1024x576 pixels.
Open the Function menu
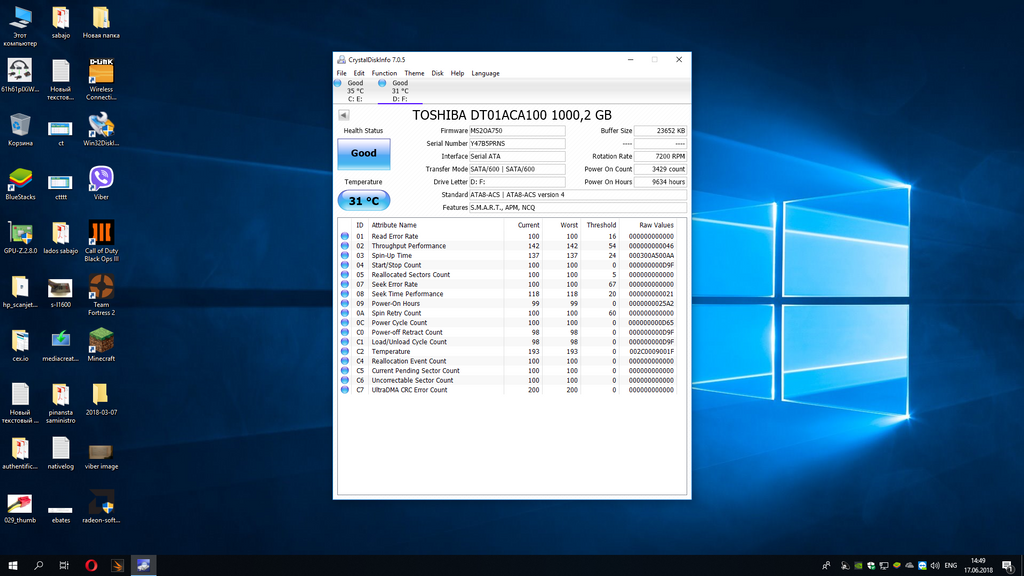coord(384,73)
